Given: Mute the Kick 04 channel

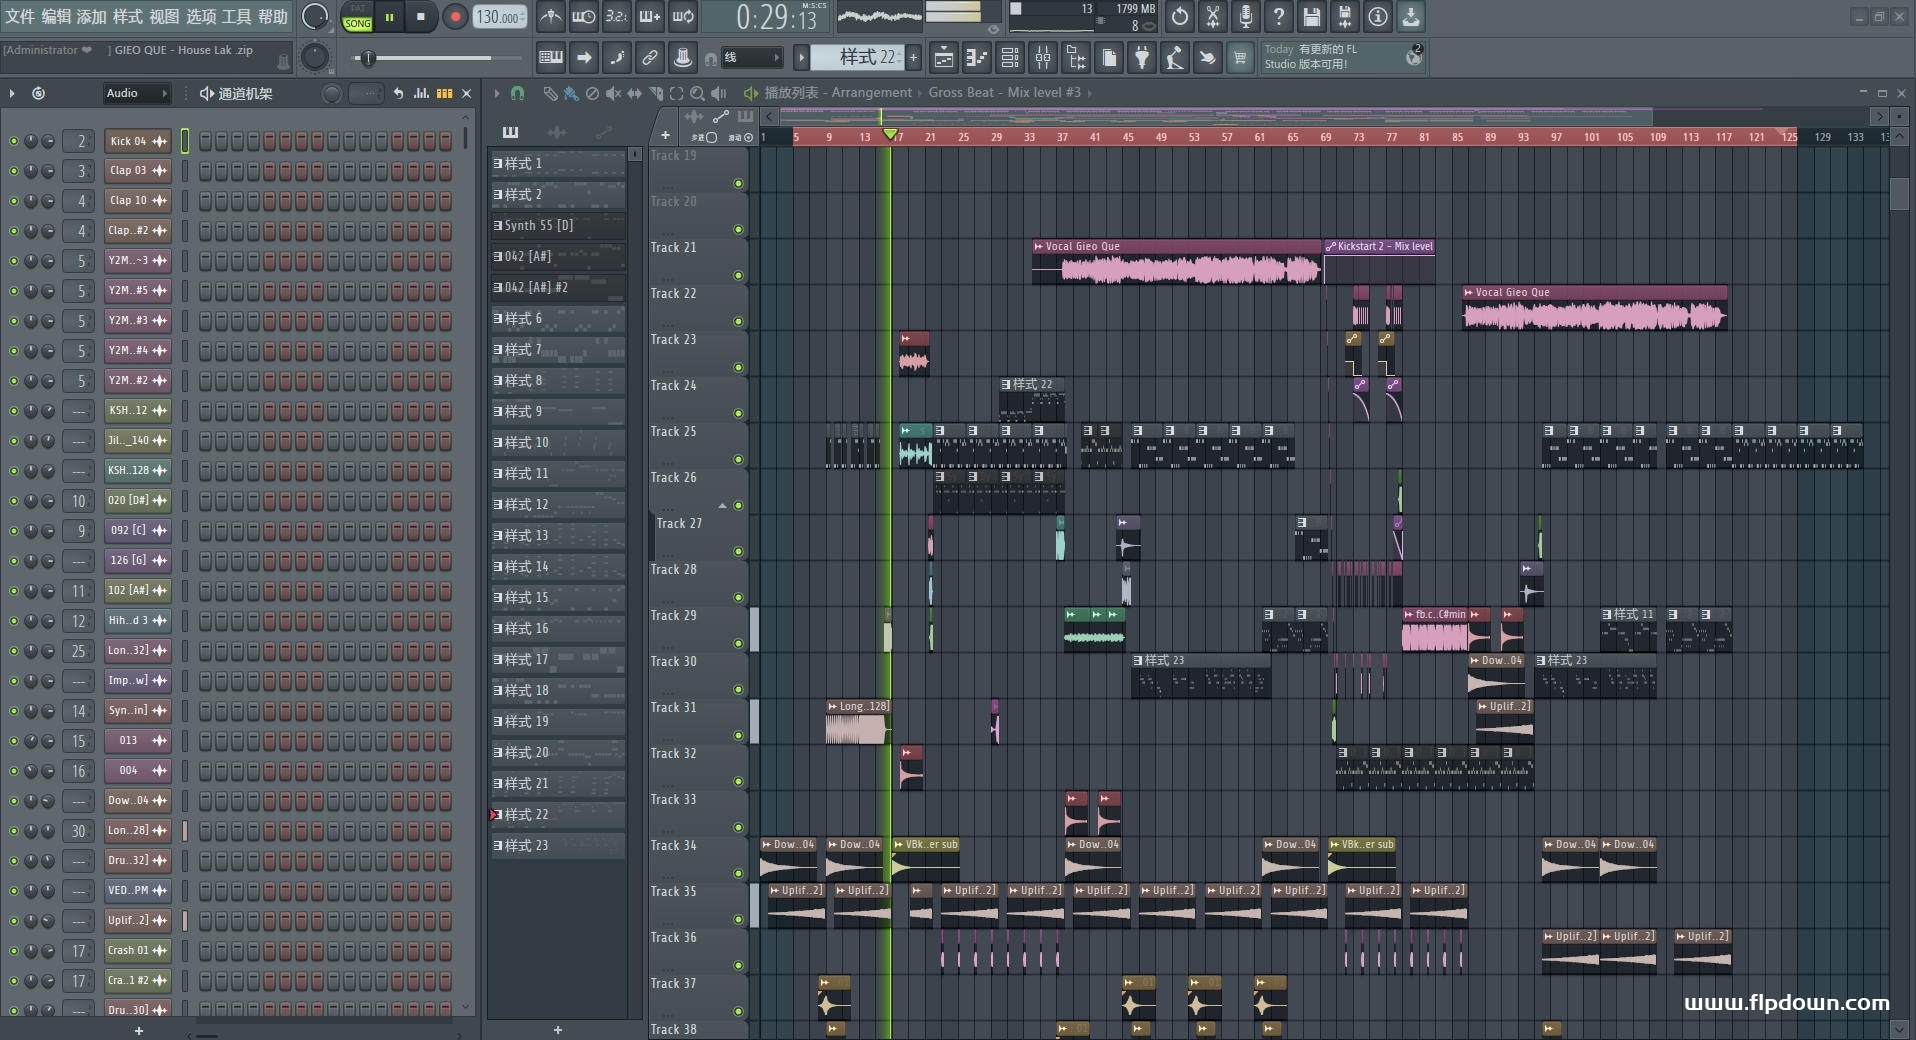Looking at the screenshot, I should click(13, 142).
